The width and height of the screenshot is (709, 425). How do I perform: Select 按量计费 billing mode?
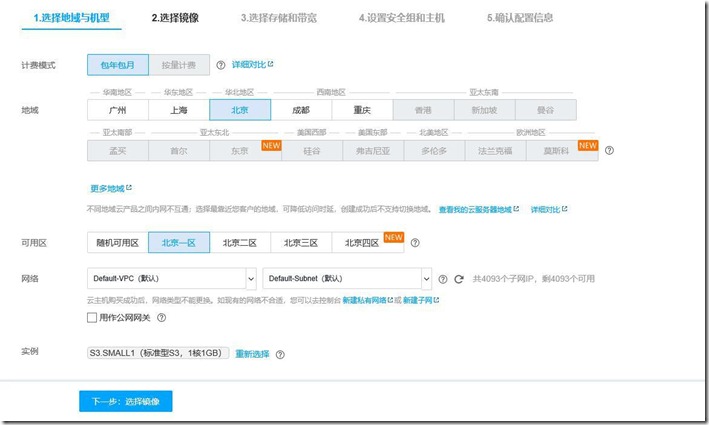[x=180, y=65]
